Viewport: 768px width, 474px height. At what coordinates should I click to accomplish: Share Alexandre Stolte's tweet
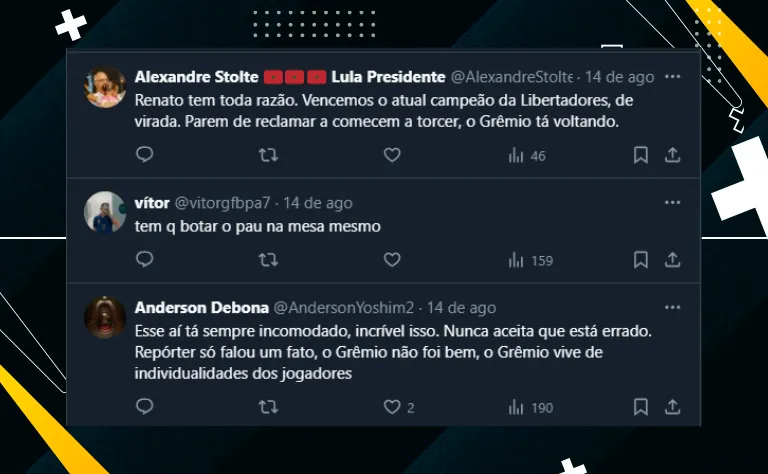pyautogui.click(x=673, y=155)
